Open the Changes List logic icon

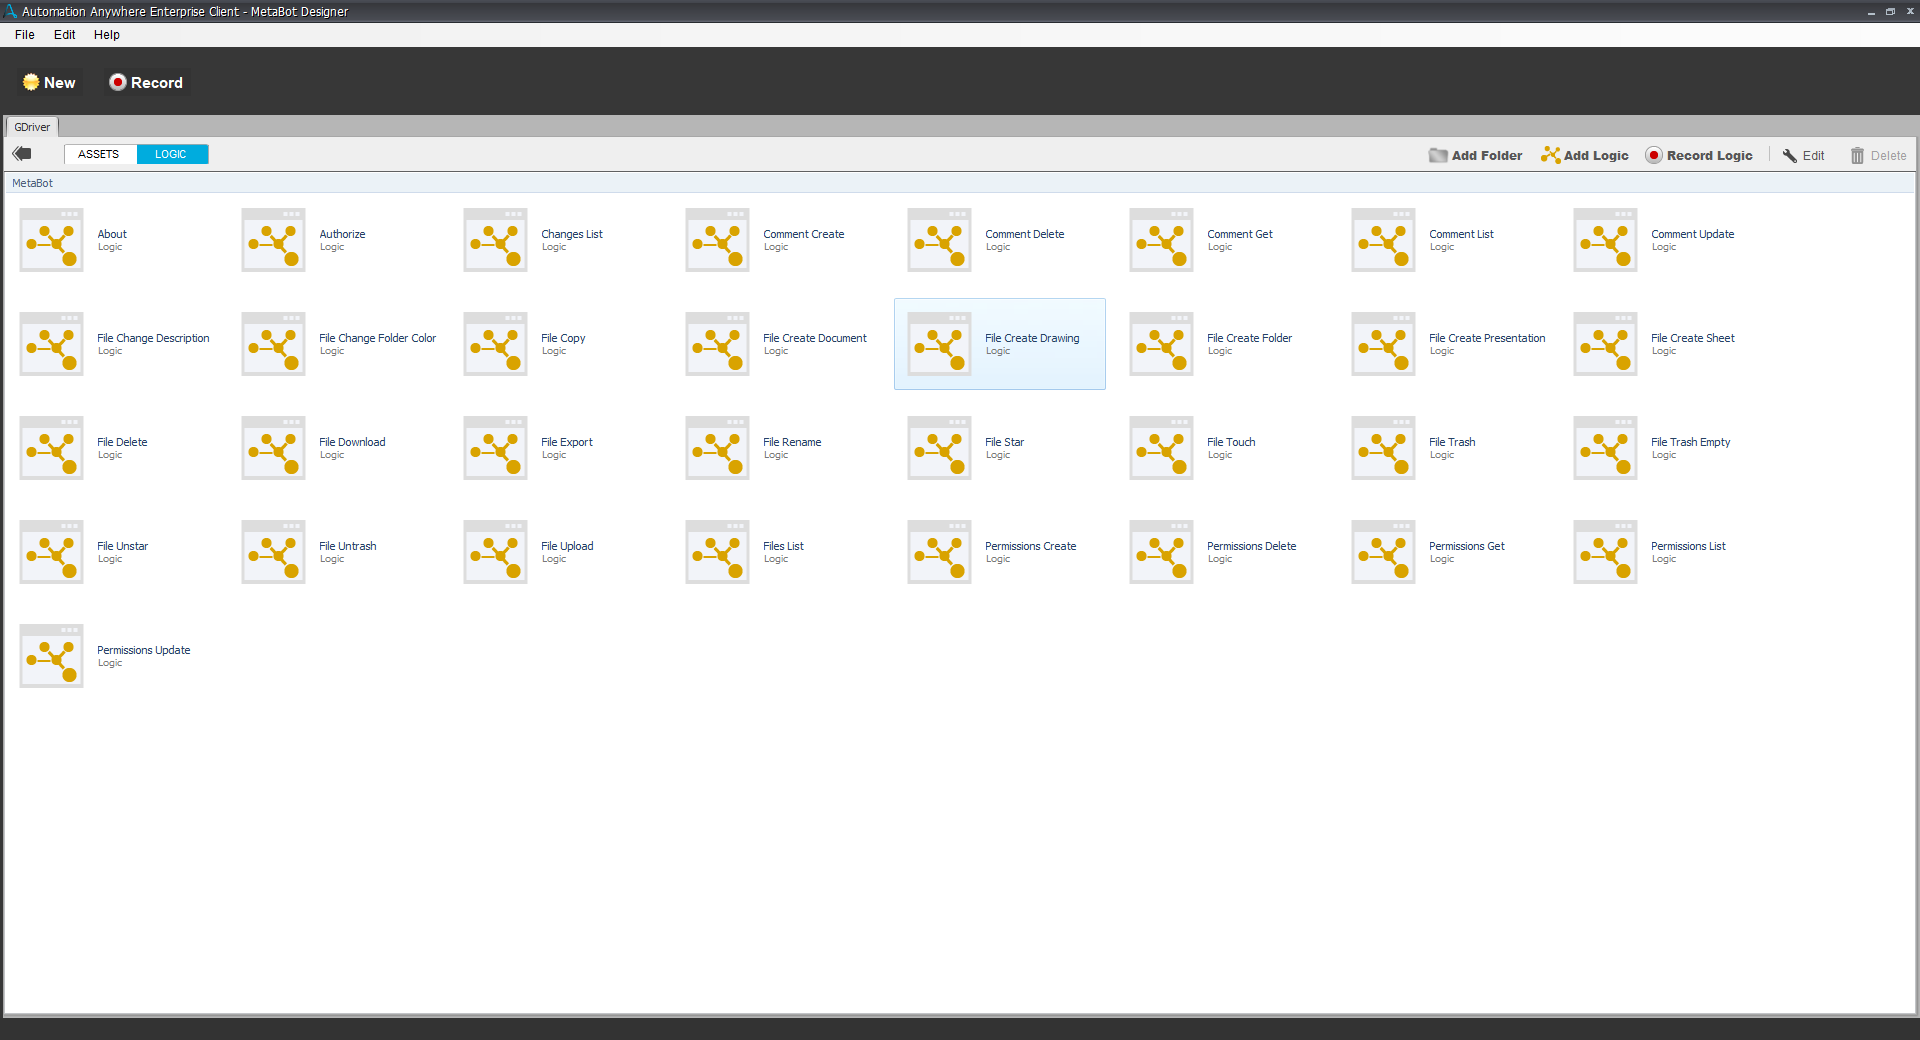pos(495,240)
